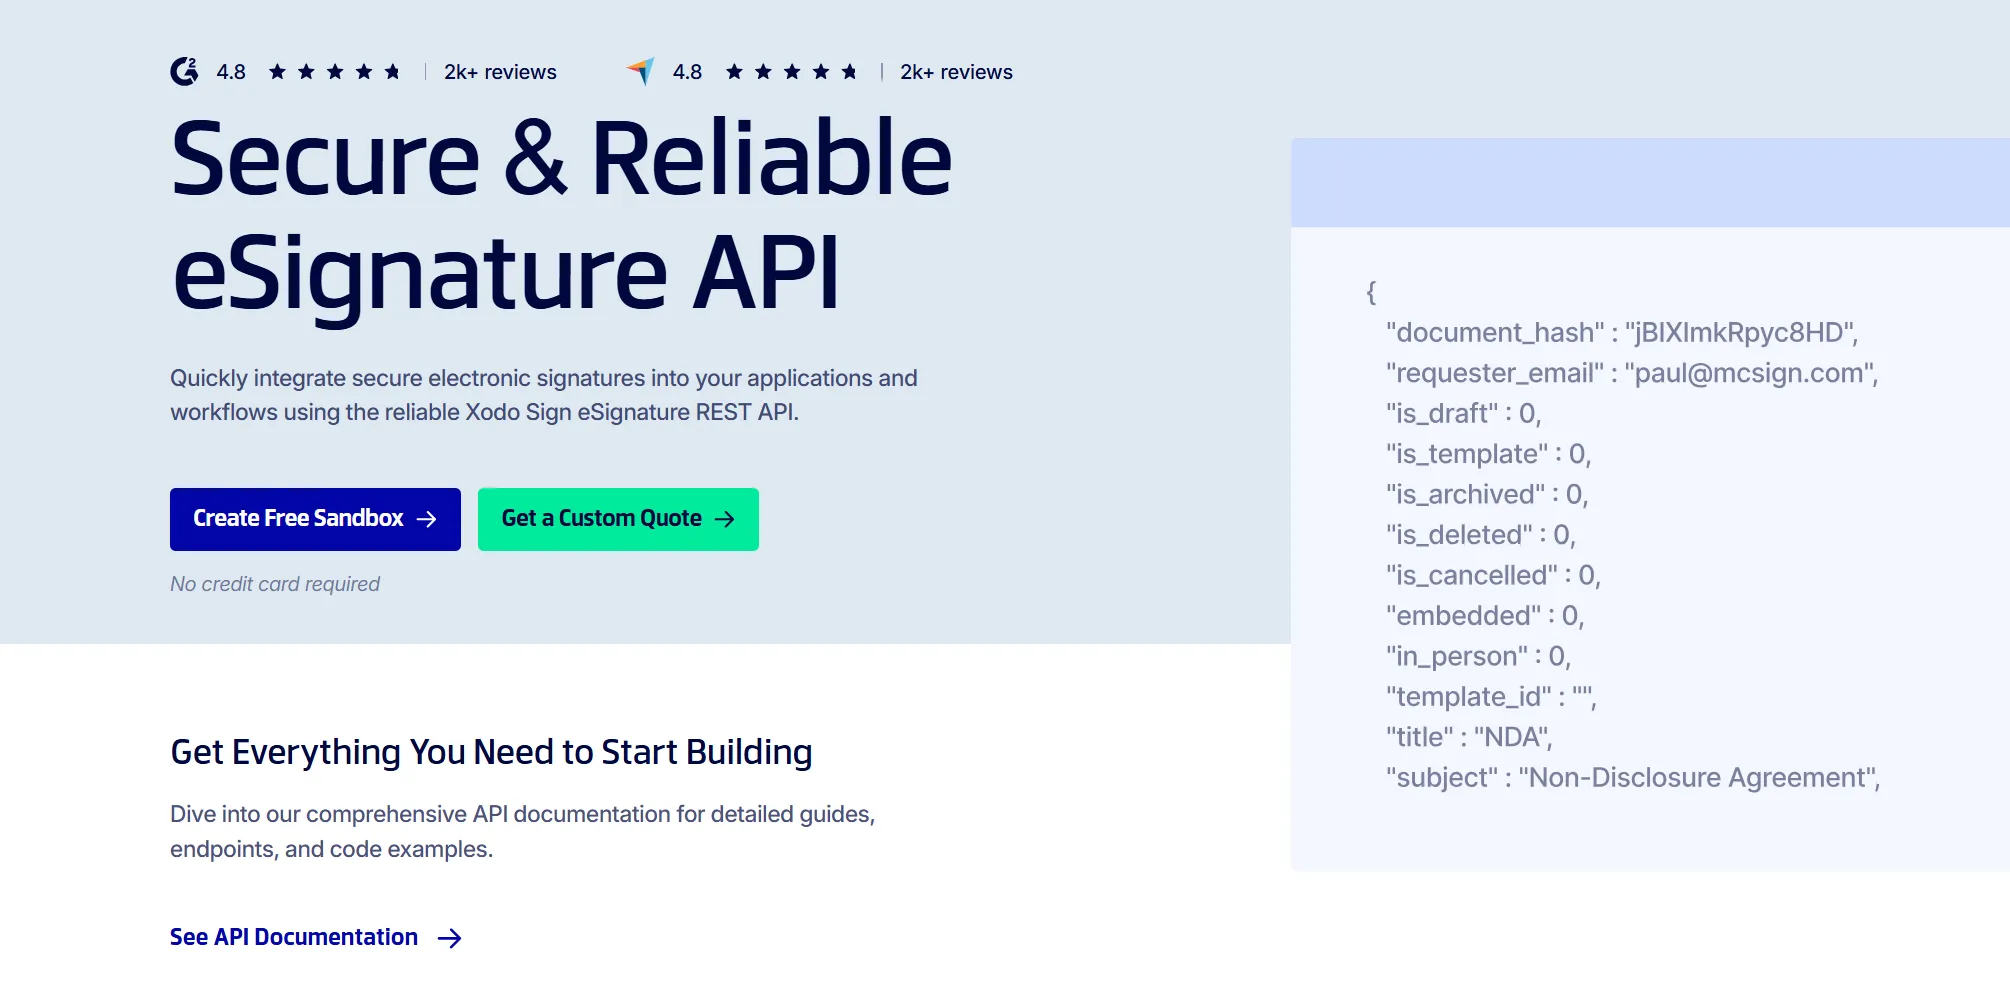Click the "template_id" line in code sample
Viewport: 2010px width, 1006px height.
1491,697
